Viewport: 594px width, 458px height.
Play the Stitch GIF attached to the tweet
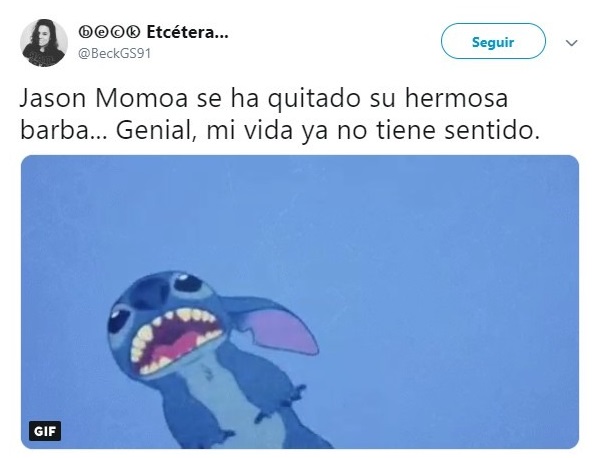[x=300, y=302]
